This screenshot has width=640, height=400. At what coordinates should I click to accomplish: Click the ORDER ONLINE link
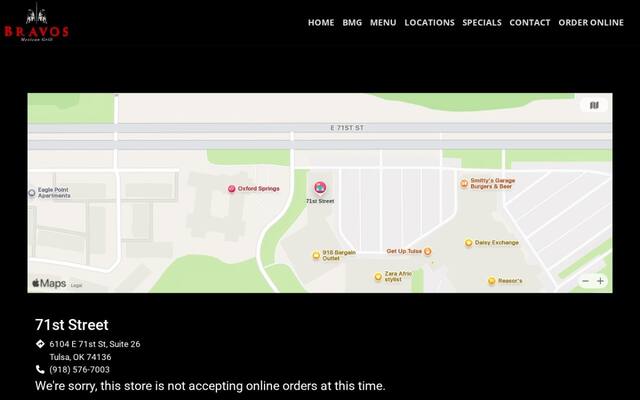[591, 23]
